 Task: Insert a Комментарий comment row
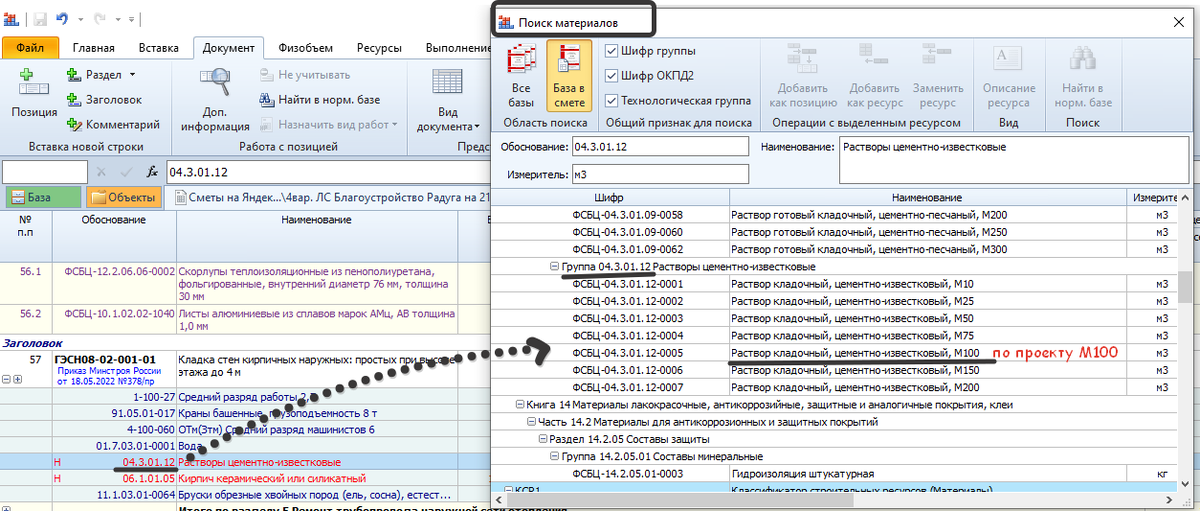(x=113, y=124)
